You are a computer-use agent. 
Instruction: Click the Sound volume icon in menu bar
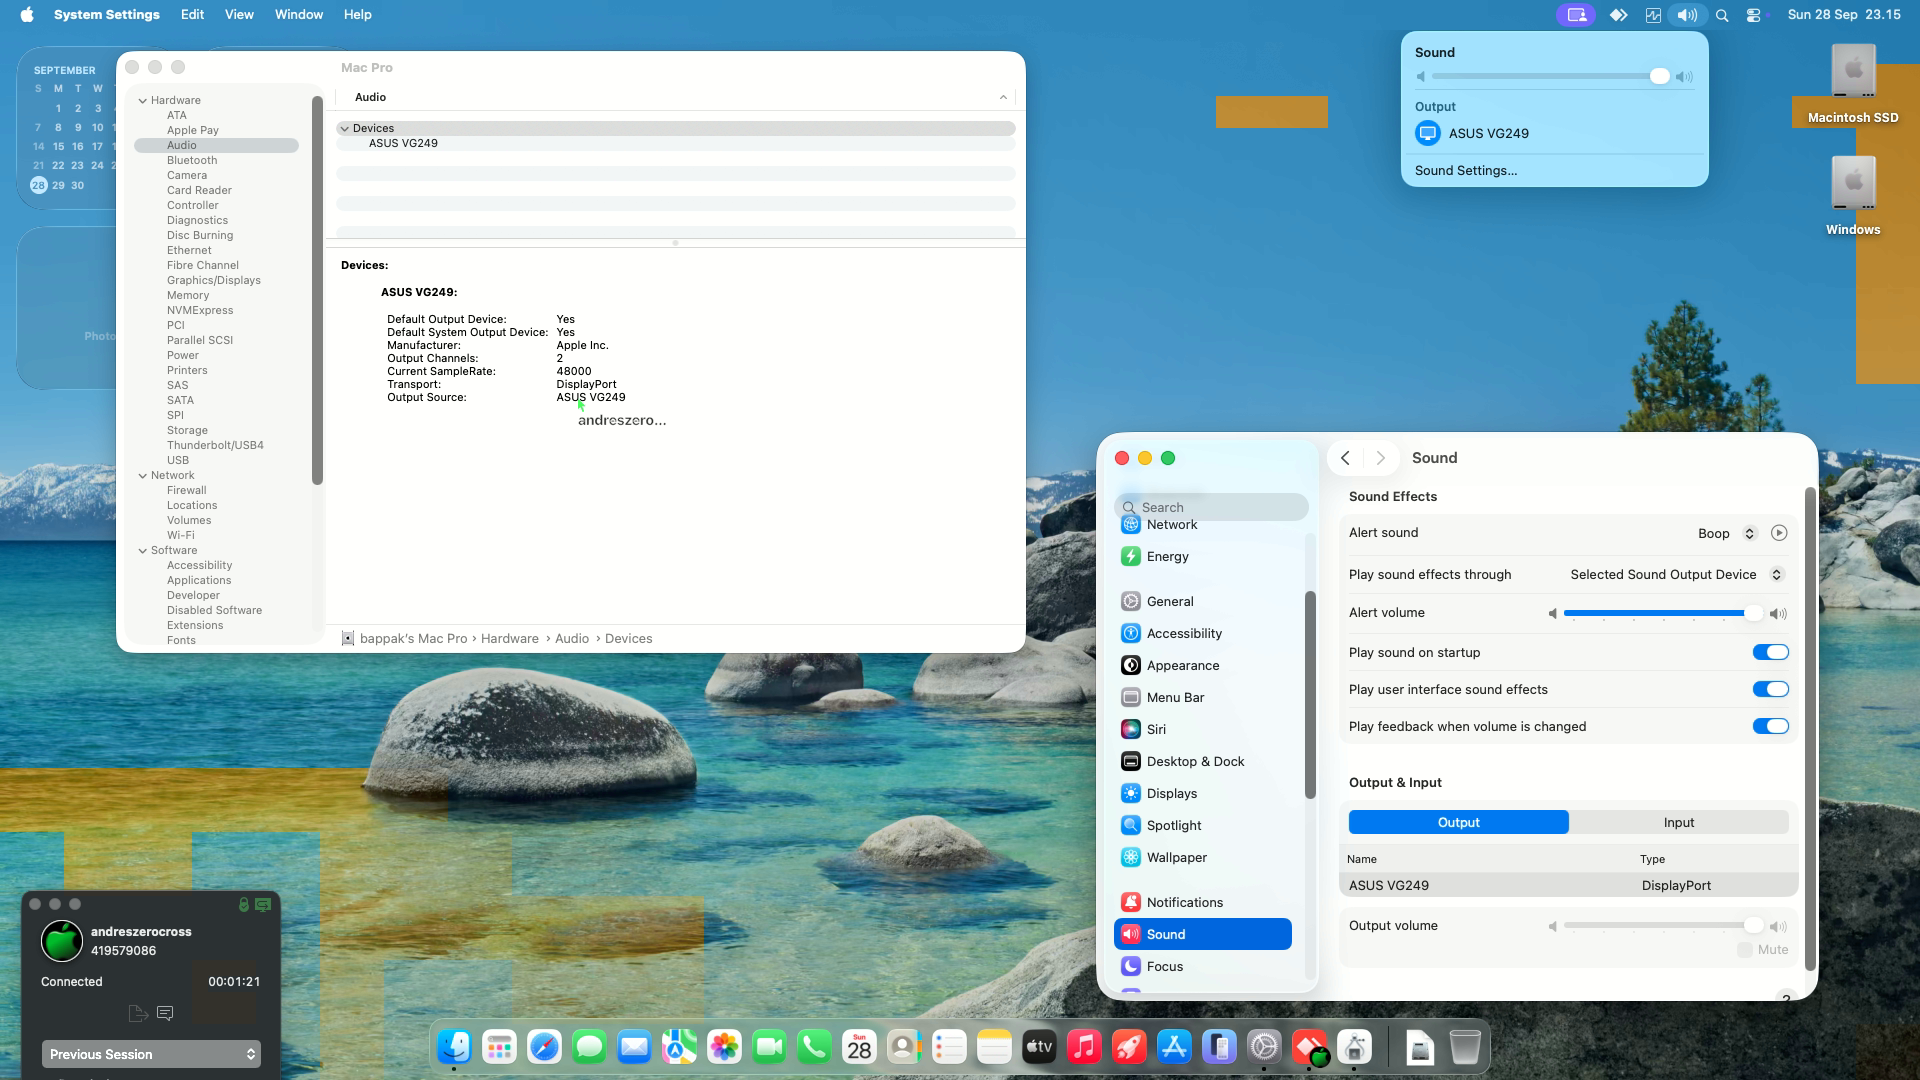coord(1687,15)
